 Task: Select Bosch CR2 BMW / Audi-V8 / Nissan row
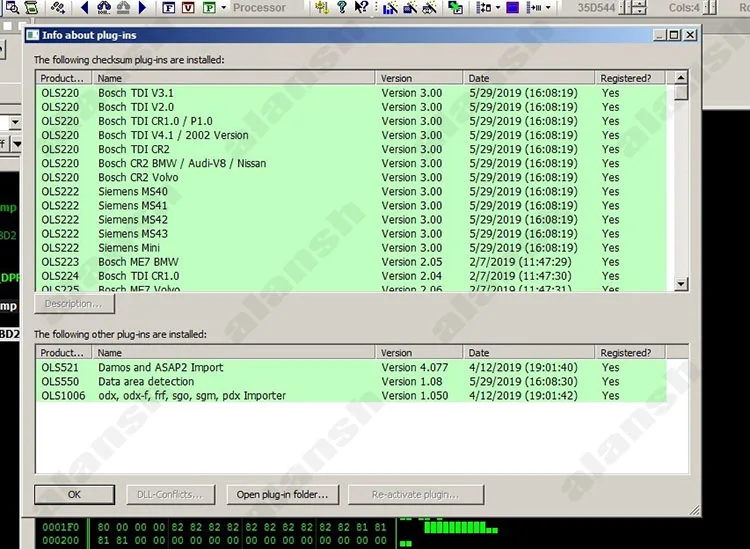click(x=351, y=163)
